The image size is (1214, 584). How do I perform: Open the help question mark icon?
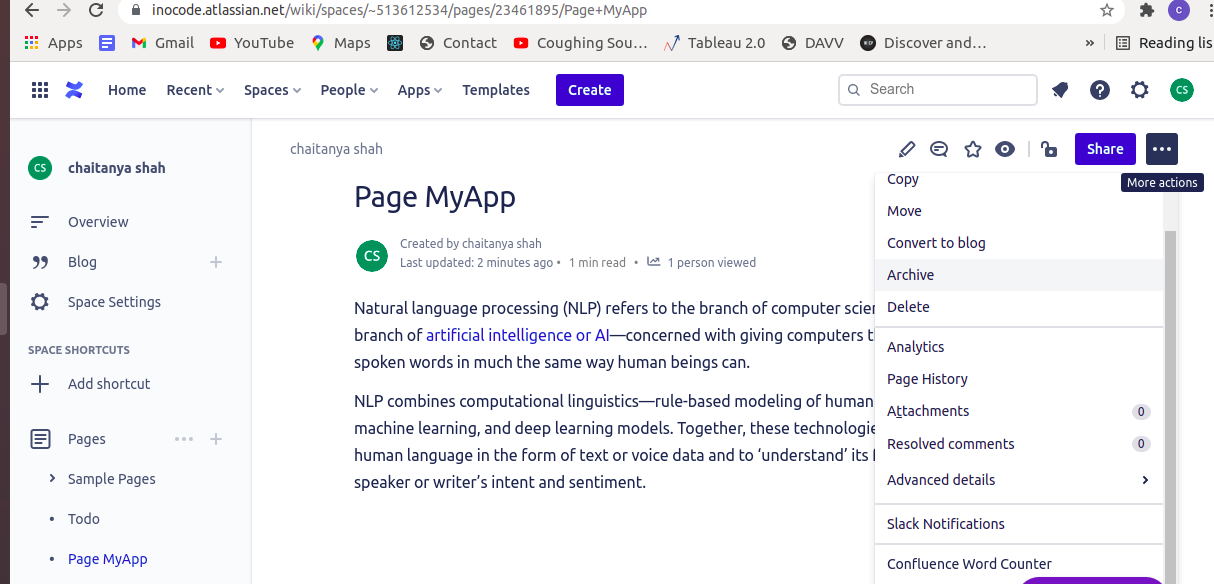(1100, 90)
